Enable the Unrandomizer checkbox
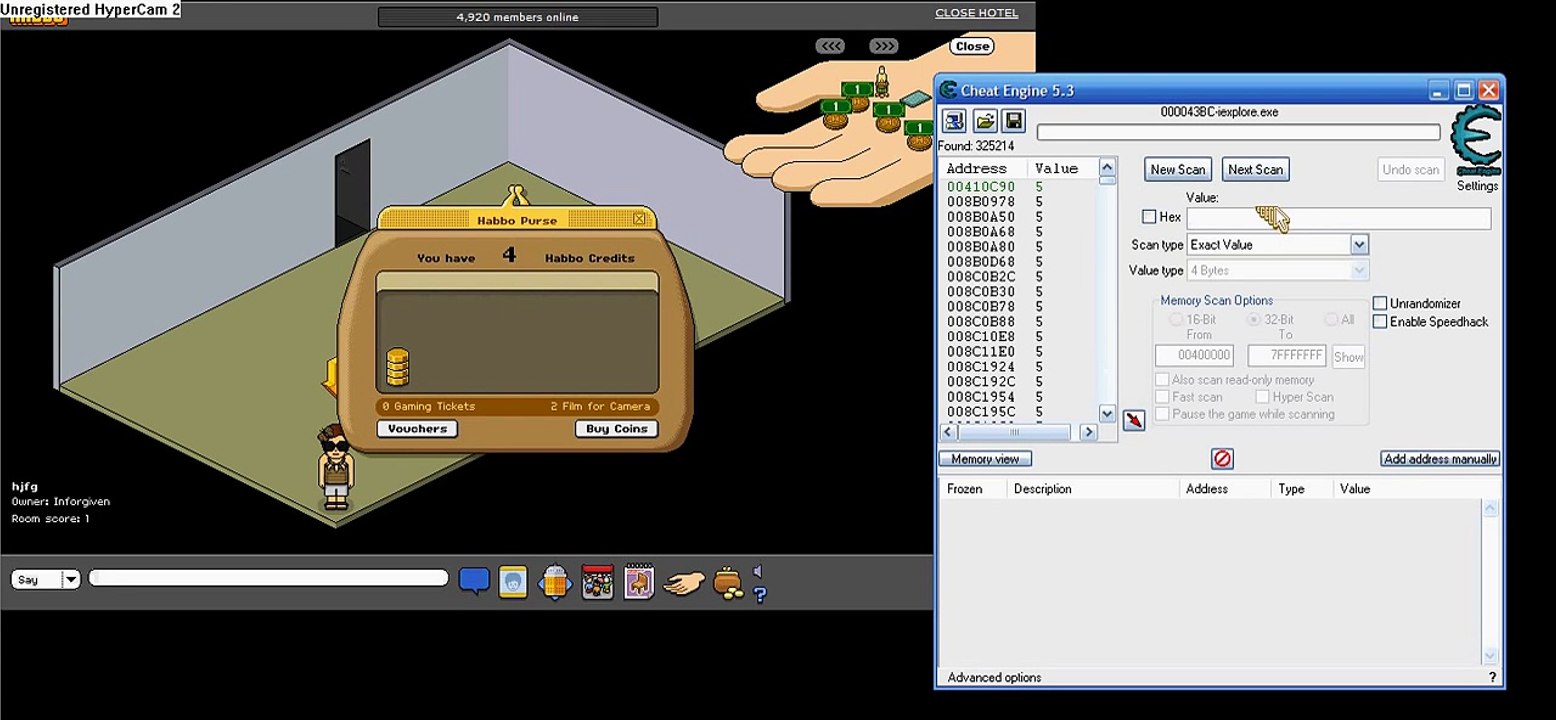Image resolution: width=1556 pixels, height=720 pixels. [x=1380, y=303]
